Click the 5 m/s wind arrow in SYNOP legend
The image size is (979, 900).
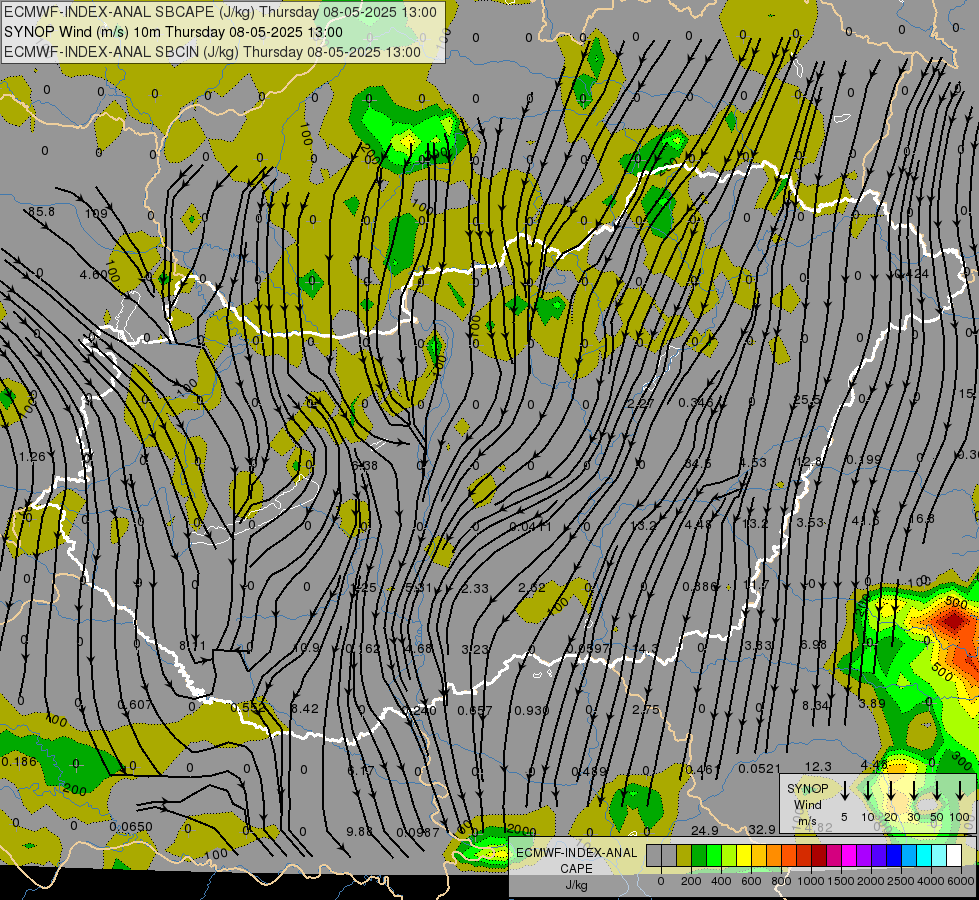pyautogui.click(x=844, y=790)
